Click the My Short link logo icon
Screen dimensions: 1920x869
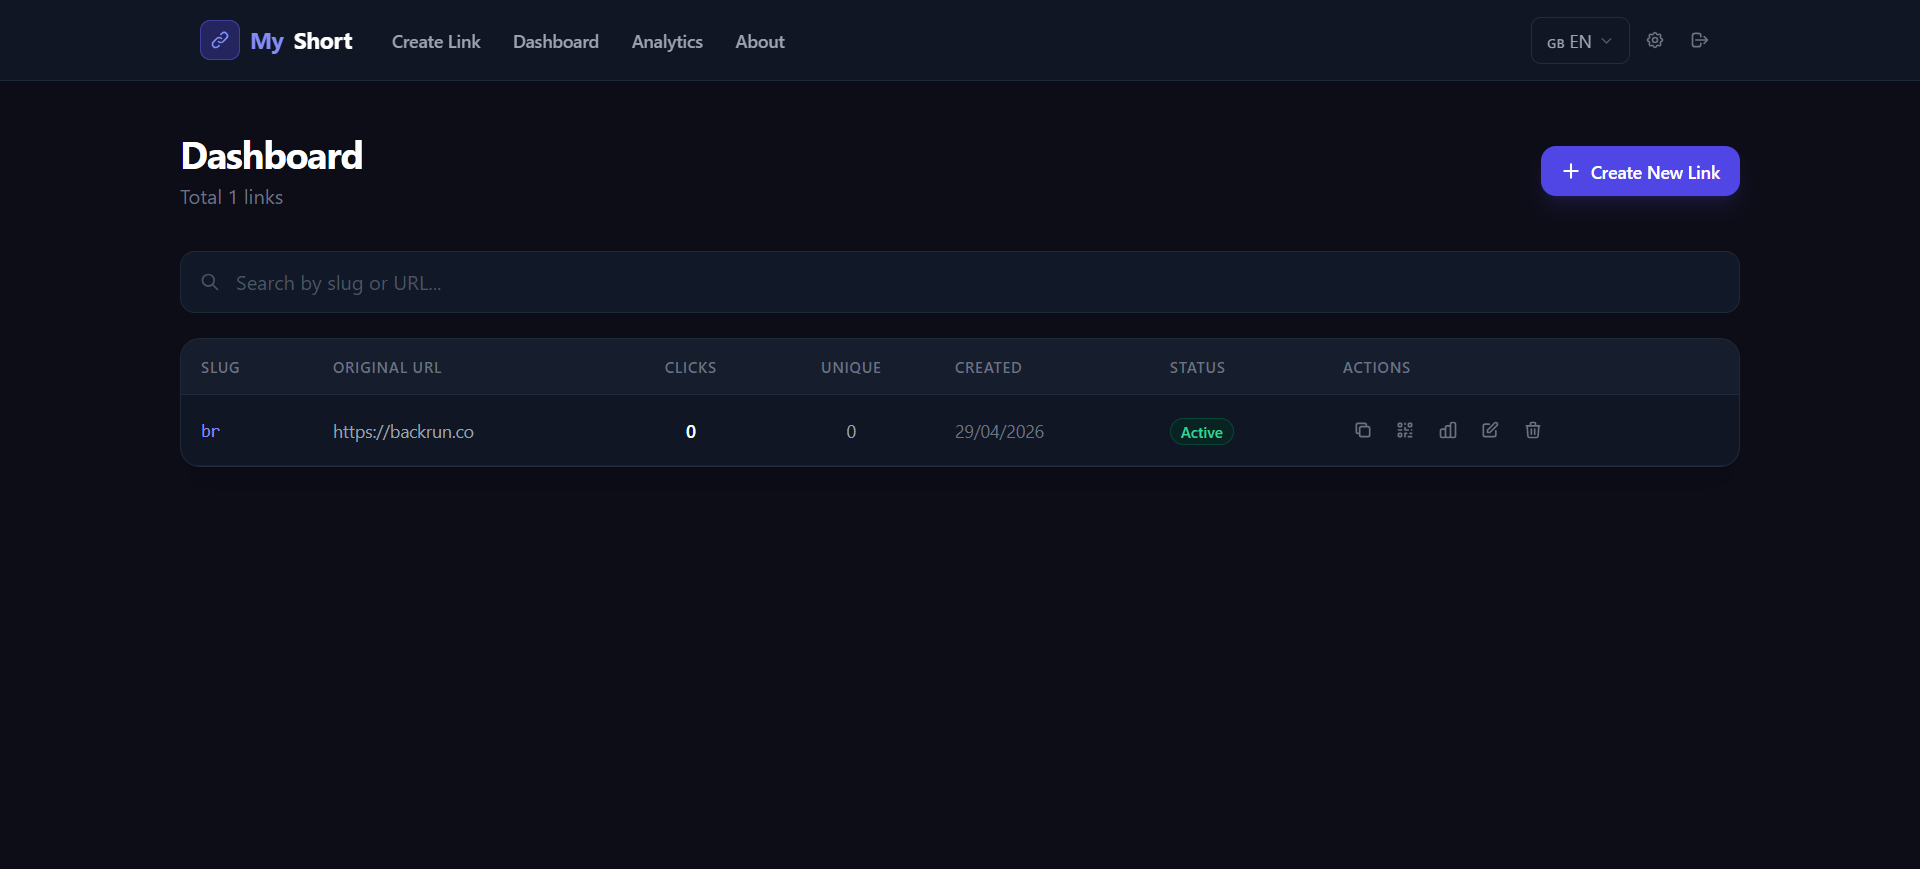coord(220,40)
